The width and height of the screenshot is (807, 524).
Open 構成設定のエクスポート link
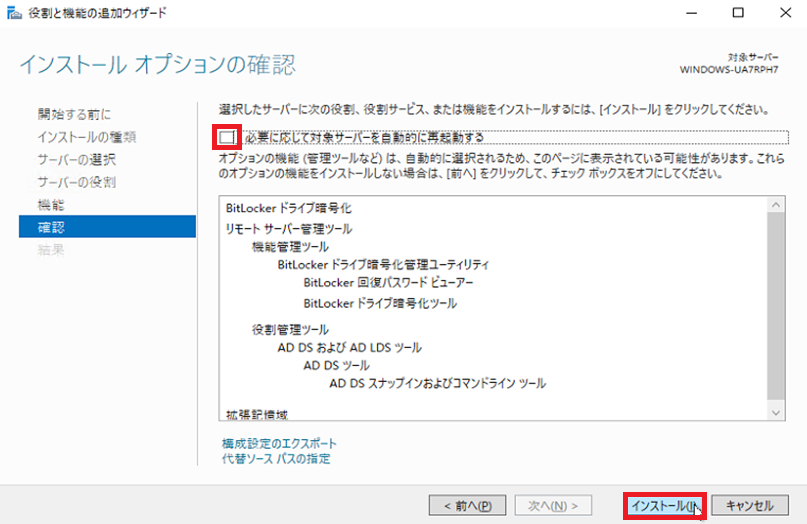tap(279, 443)
